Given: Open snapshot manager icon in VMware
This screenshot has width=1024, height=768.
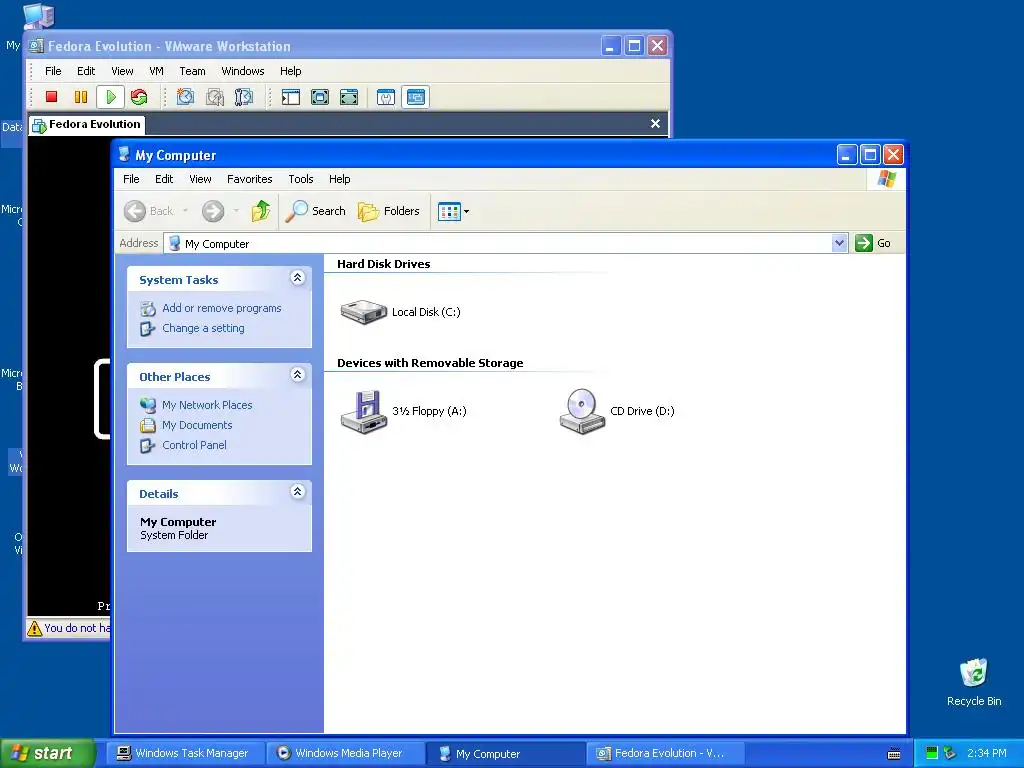Looking at the screenshot, I should 244,97.
